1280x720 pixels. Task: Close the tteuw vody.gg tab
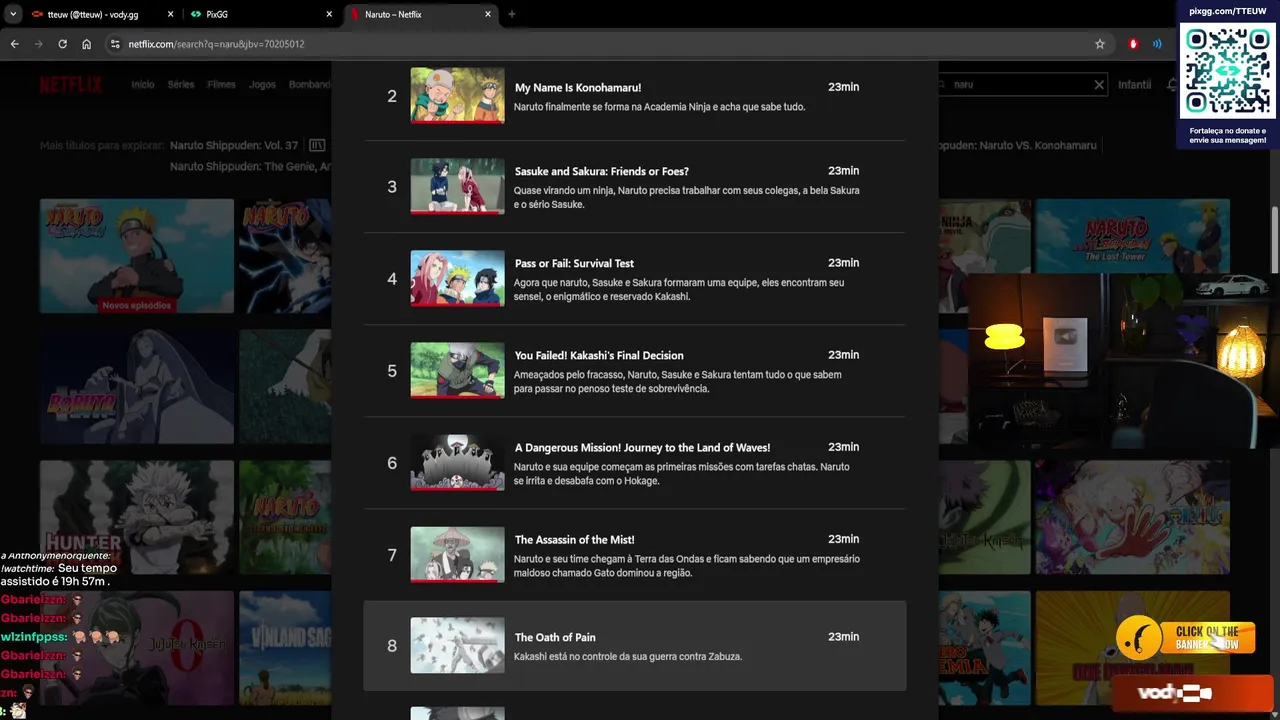(x=169, y=14)
